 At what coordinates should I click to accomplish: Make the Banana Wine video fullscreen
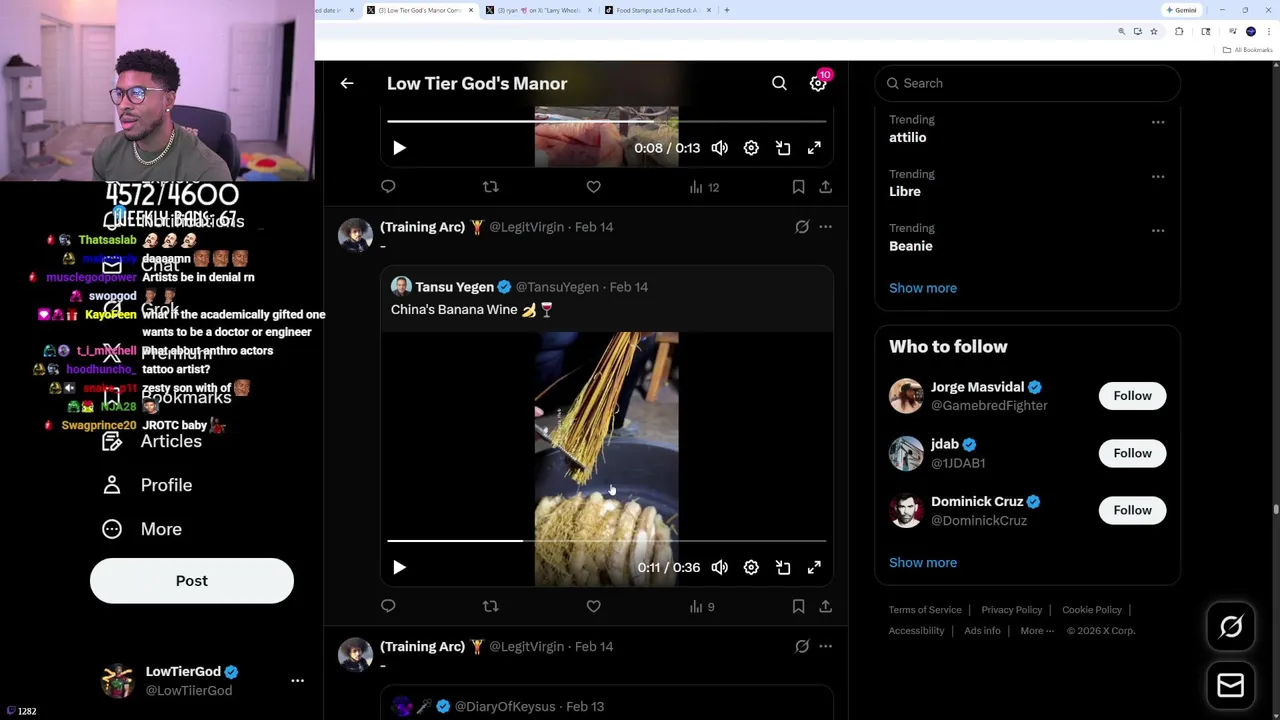click(x=814, y=567)
